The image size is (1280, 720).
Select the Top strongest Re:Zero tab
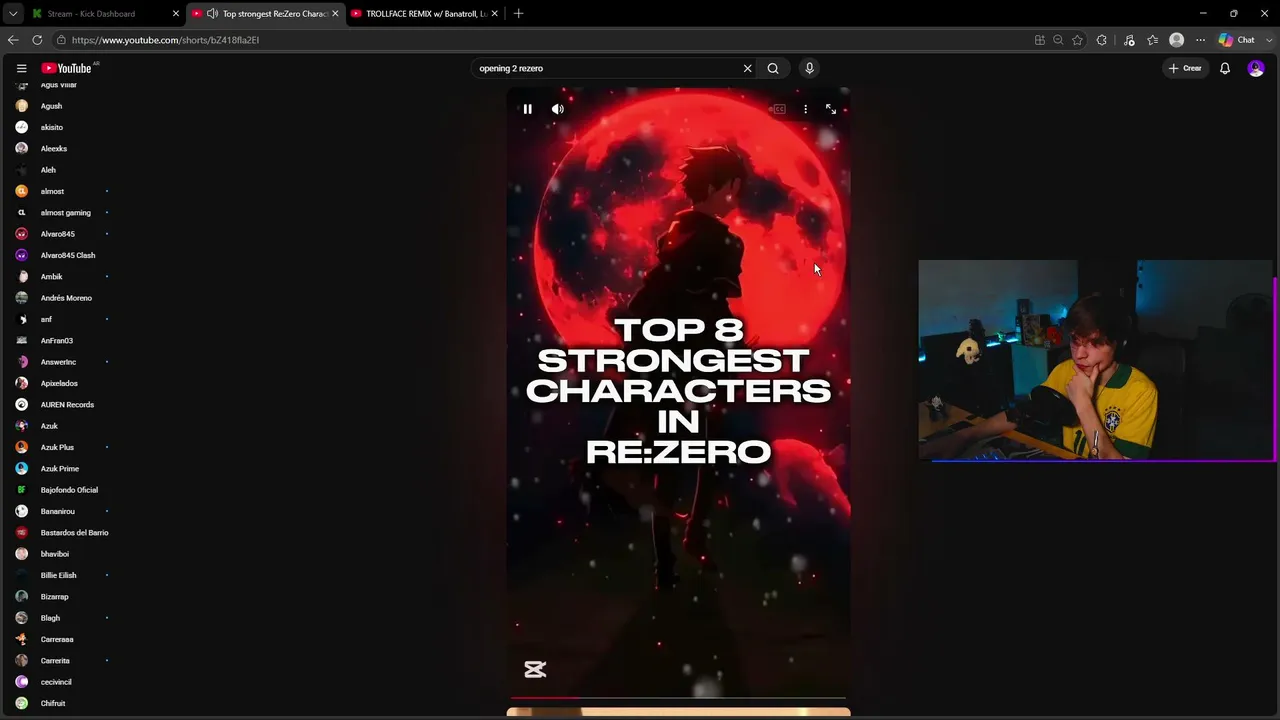pos(265,13)
